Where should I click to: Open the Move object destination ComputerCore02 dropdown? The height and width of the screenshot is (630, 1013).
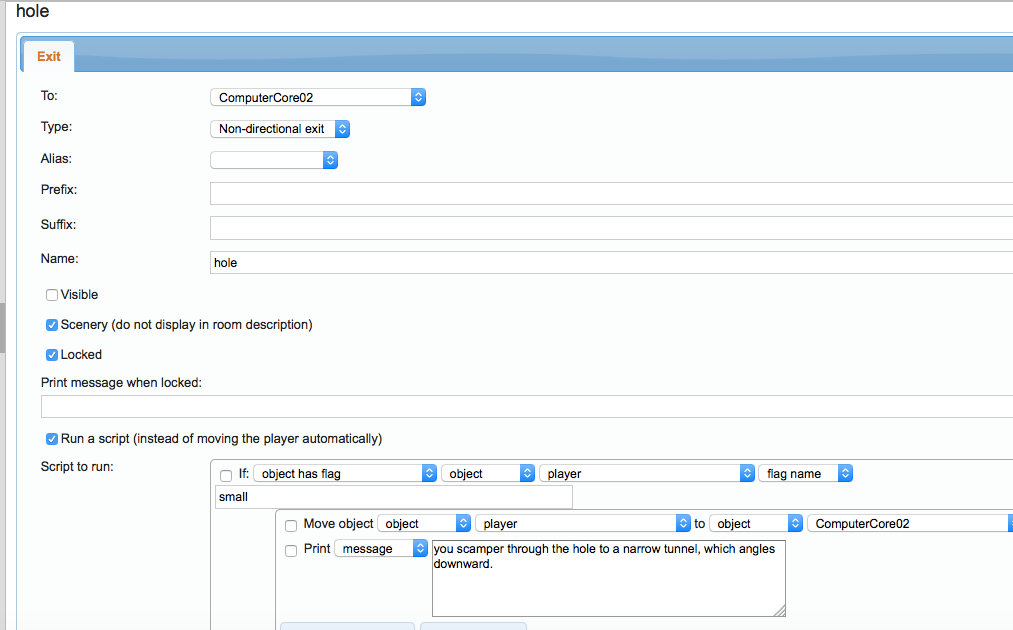[909, 523]
